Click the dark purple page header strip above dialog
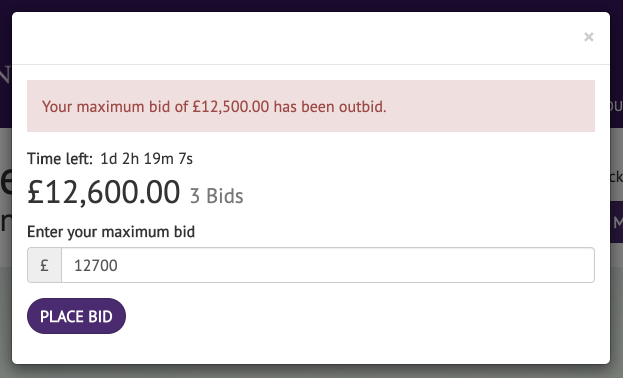The width and height of the screenshot is (623, 378). (x=312, y=5)
